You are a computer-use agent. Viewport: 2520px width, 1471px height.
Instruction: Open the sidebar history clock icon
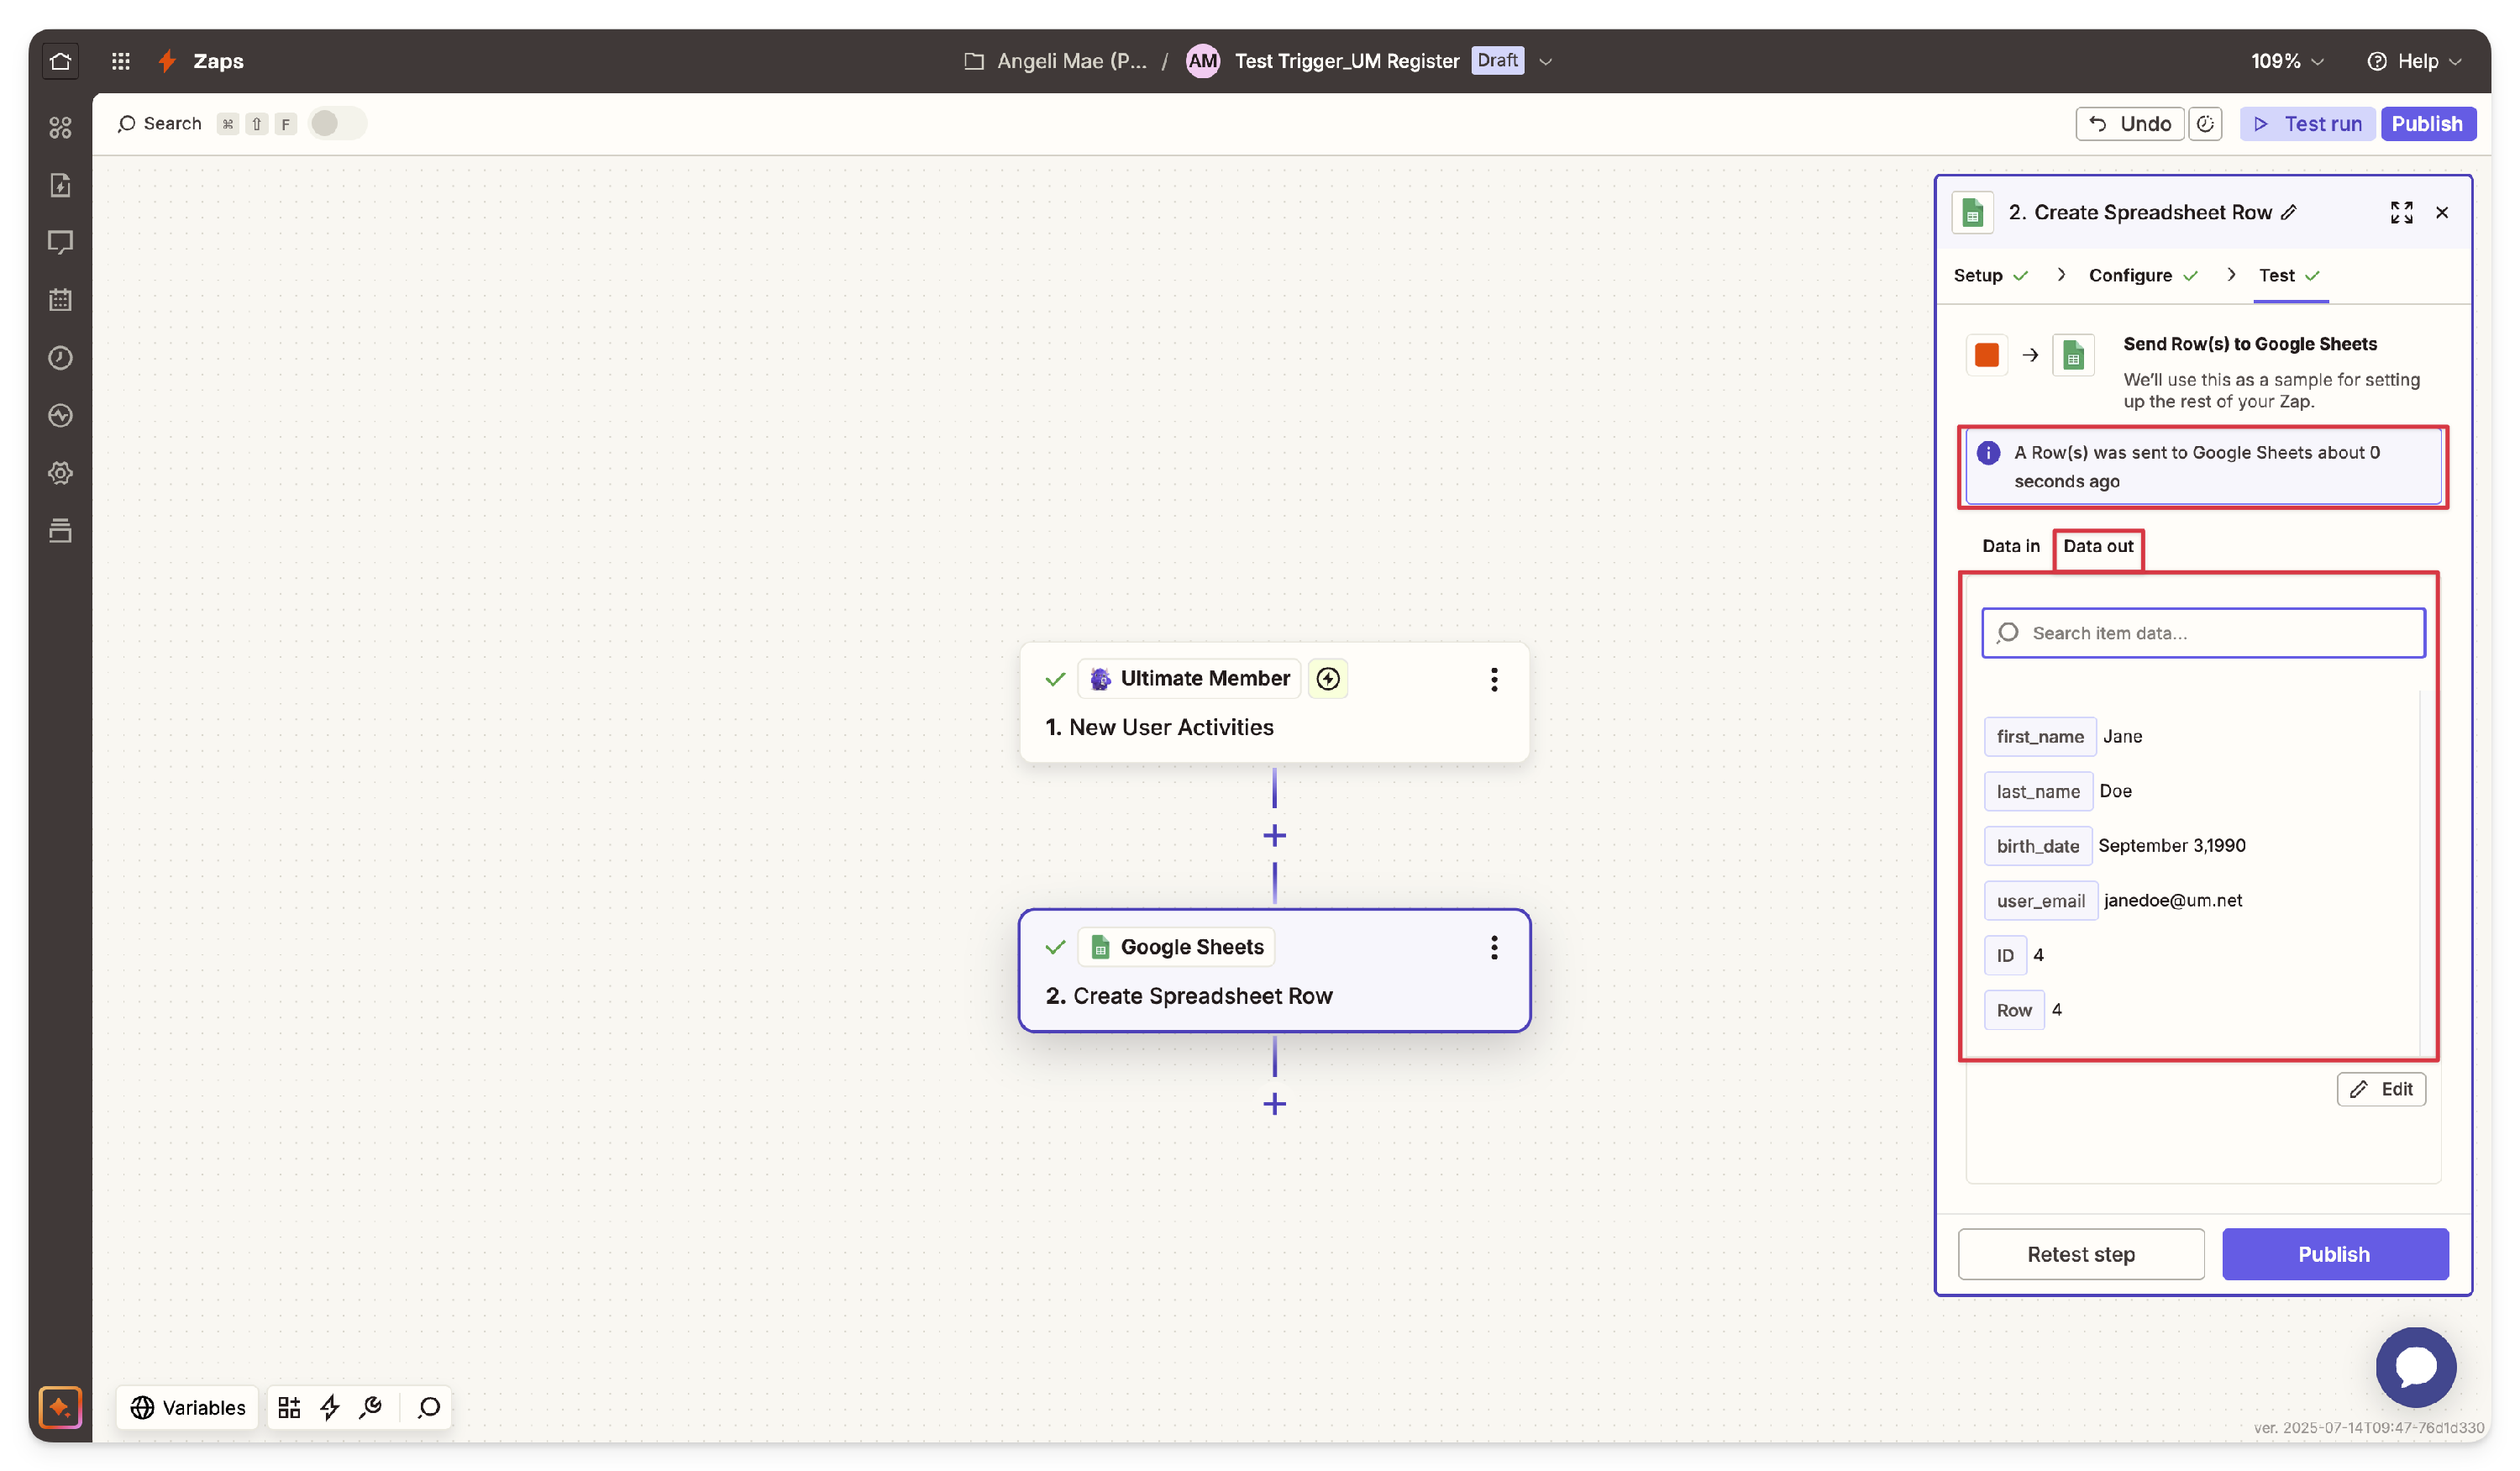(x=60, y=358)
